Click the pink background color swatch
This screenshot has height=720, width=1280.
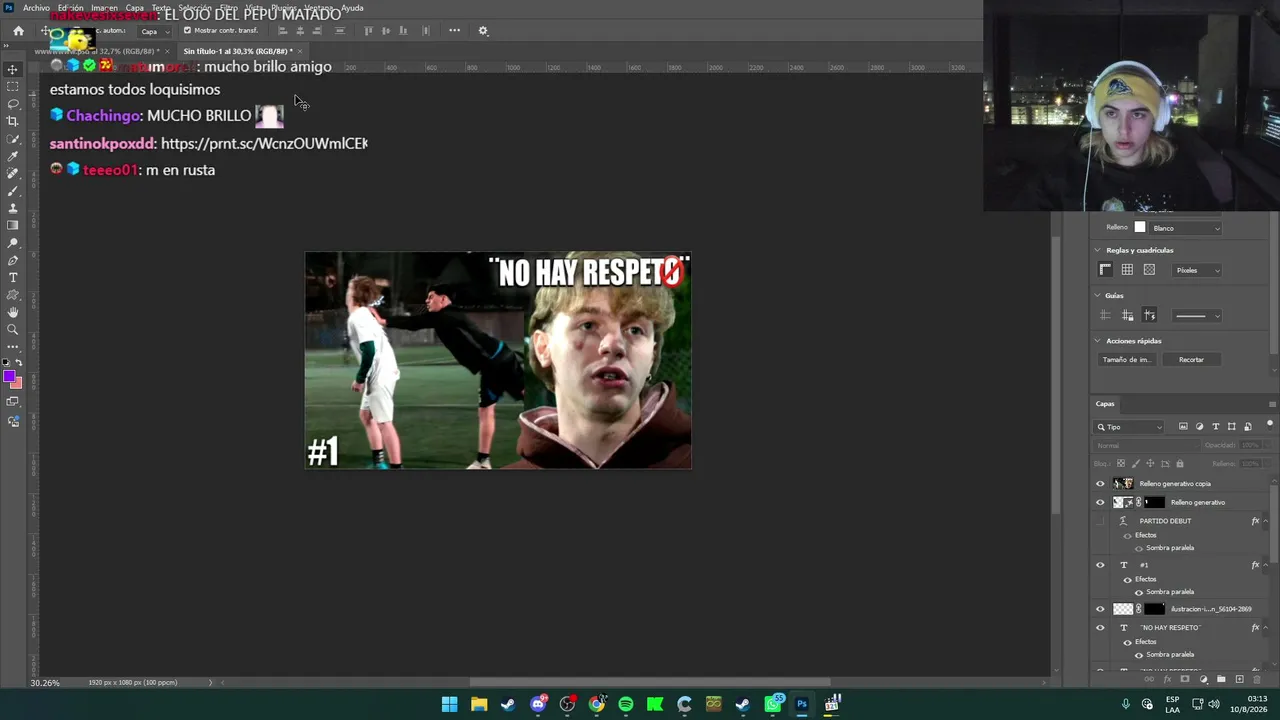[x=16, y=383]
